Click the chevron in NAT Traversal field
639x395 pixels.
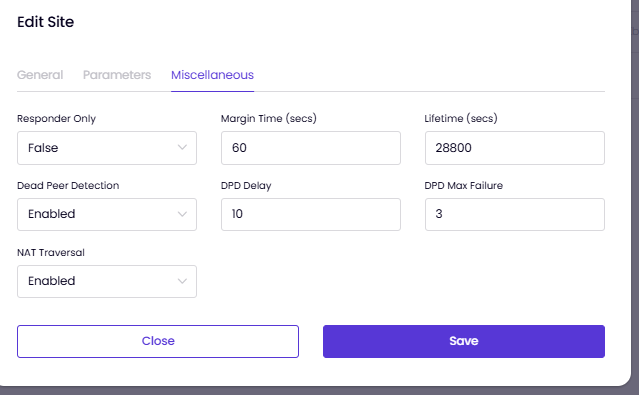[182, 281]
